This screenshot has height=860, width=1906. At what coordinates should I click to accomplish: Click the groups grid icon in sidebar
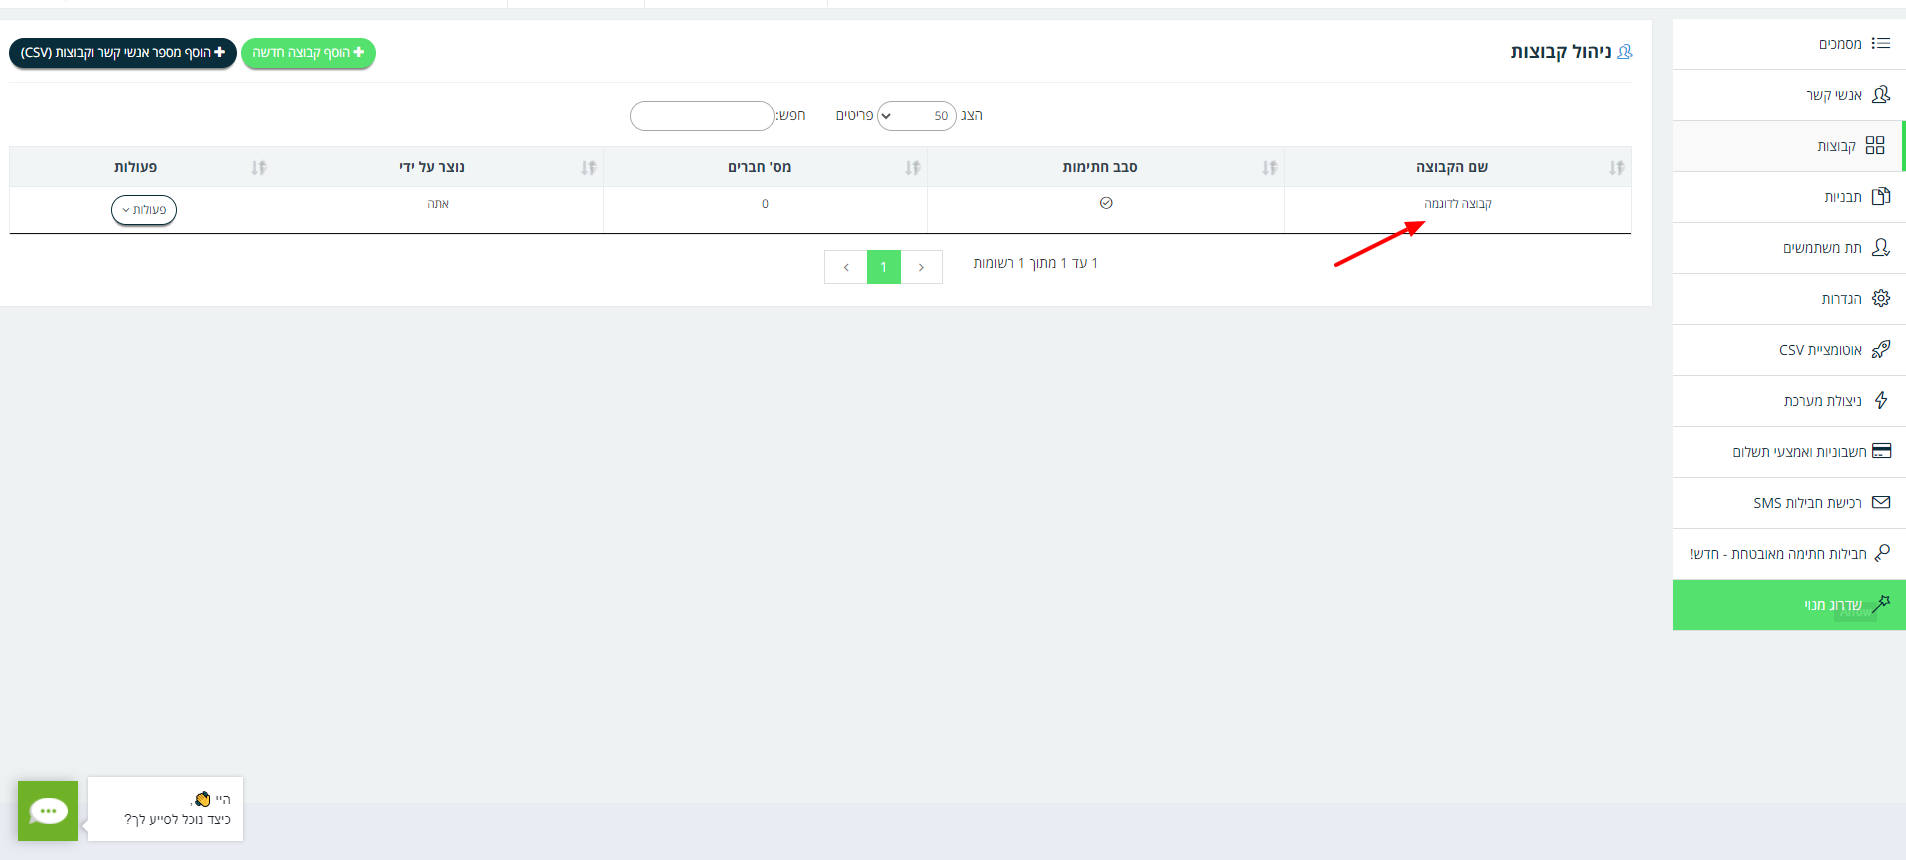[1875, 145]
